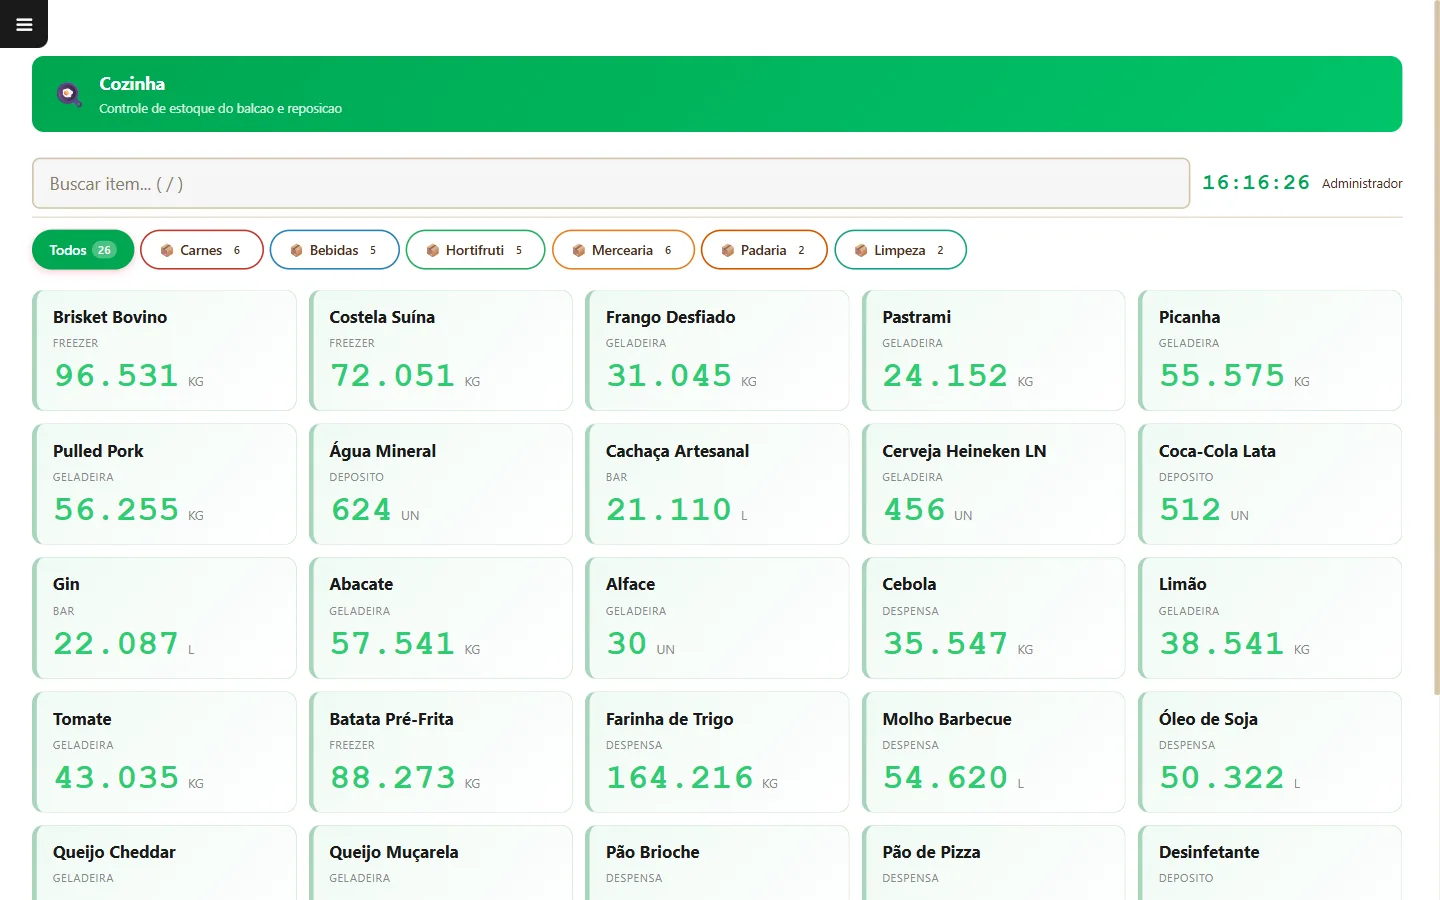Focus the Buscar item search field
Image resolution: width=1440 pixels, height=900 pixels.
(x=611, y=184)
